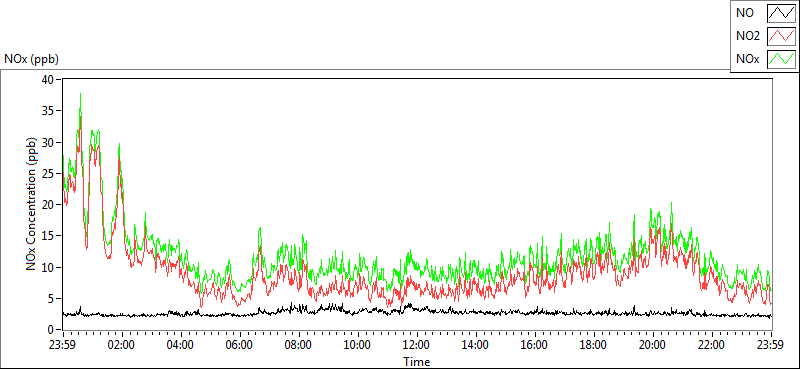Click the y-axis maximum value 40

coord(49,79)
